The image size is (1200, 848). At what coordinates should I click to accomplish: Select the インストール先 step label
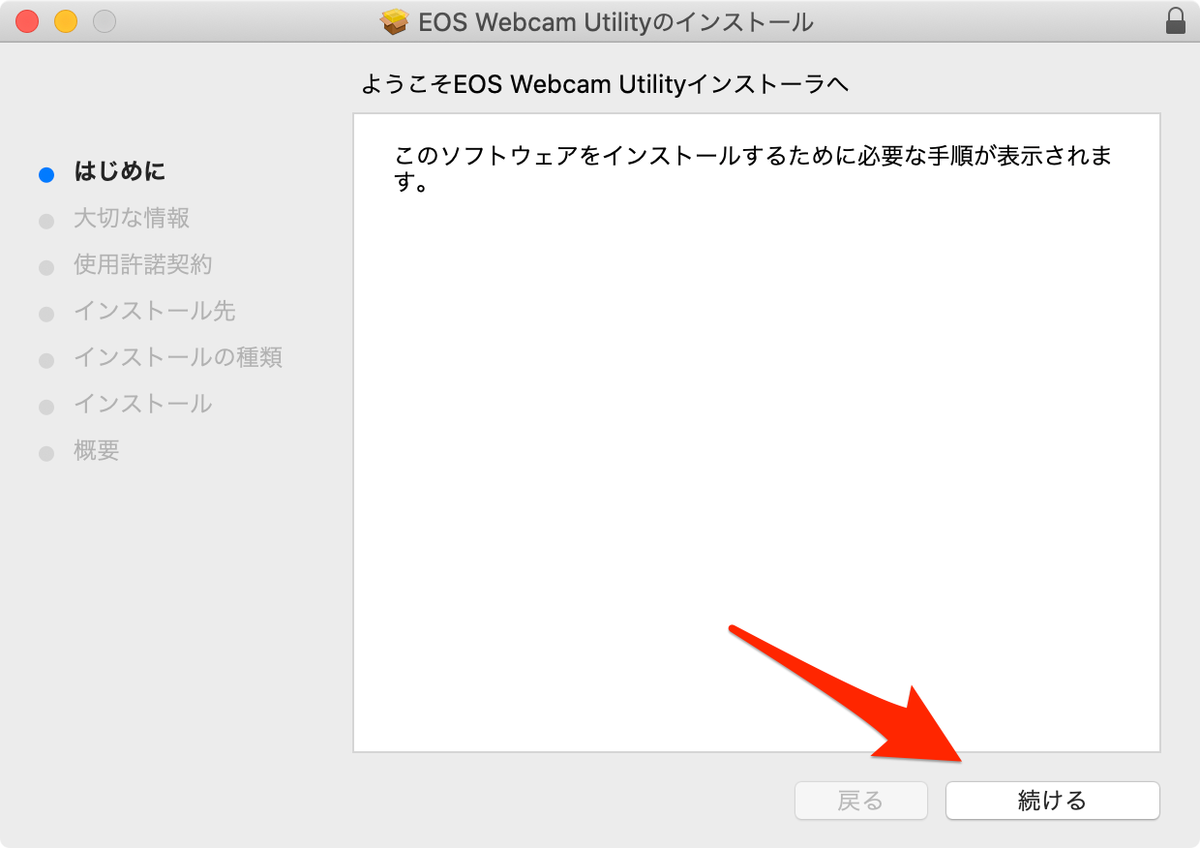coord(155,311)
